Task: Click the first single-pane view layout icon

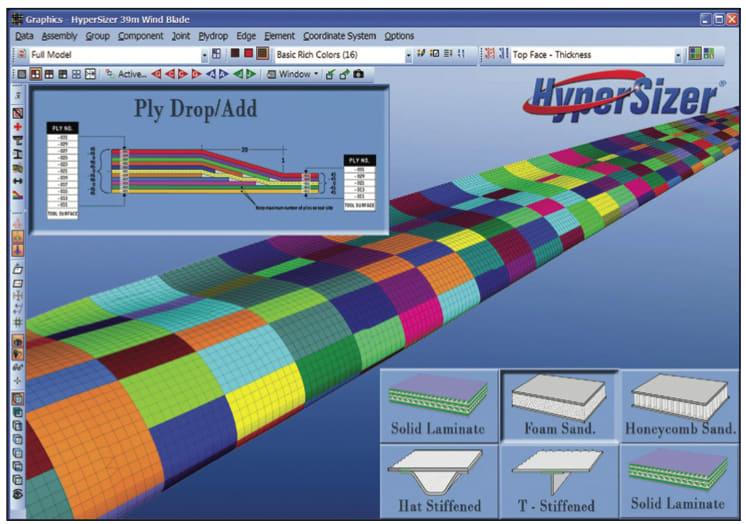Action: pyautogui.click(x=22, y=74)
